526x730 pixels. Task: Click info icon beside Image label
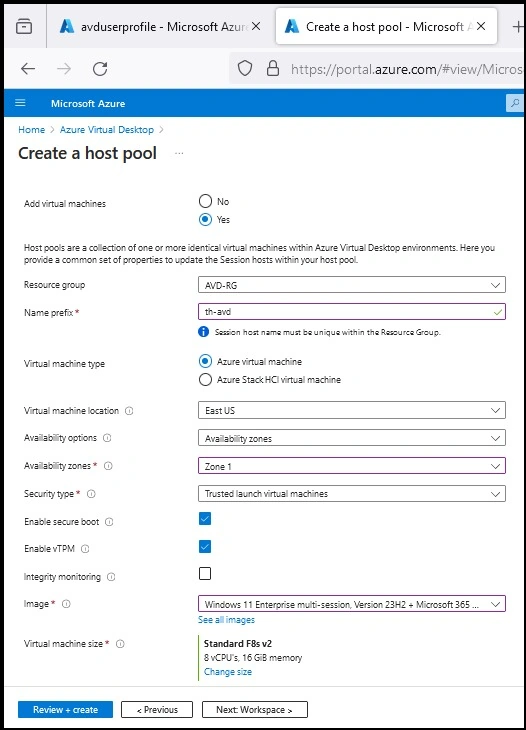coord(66,604)
